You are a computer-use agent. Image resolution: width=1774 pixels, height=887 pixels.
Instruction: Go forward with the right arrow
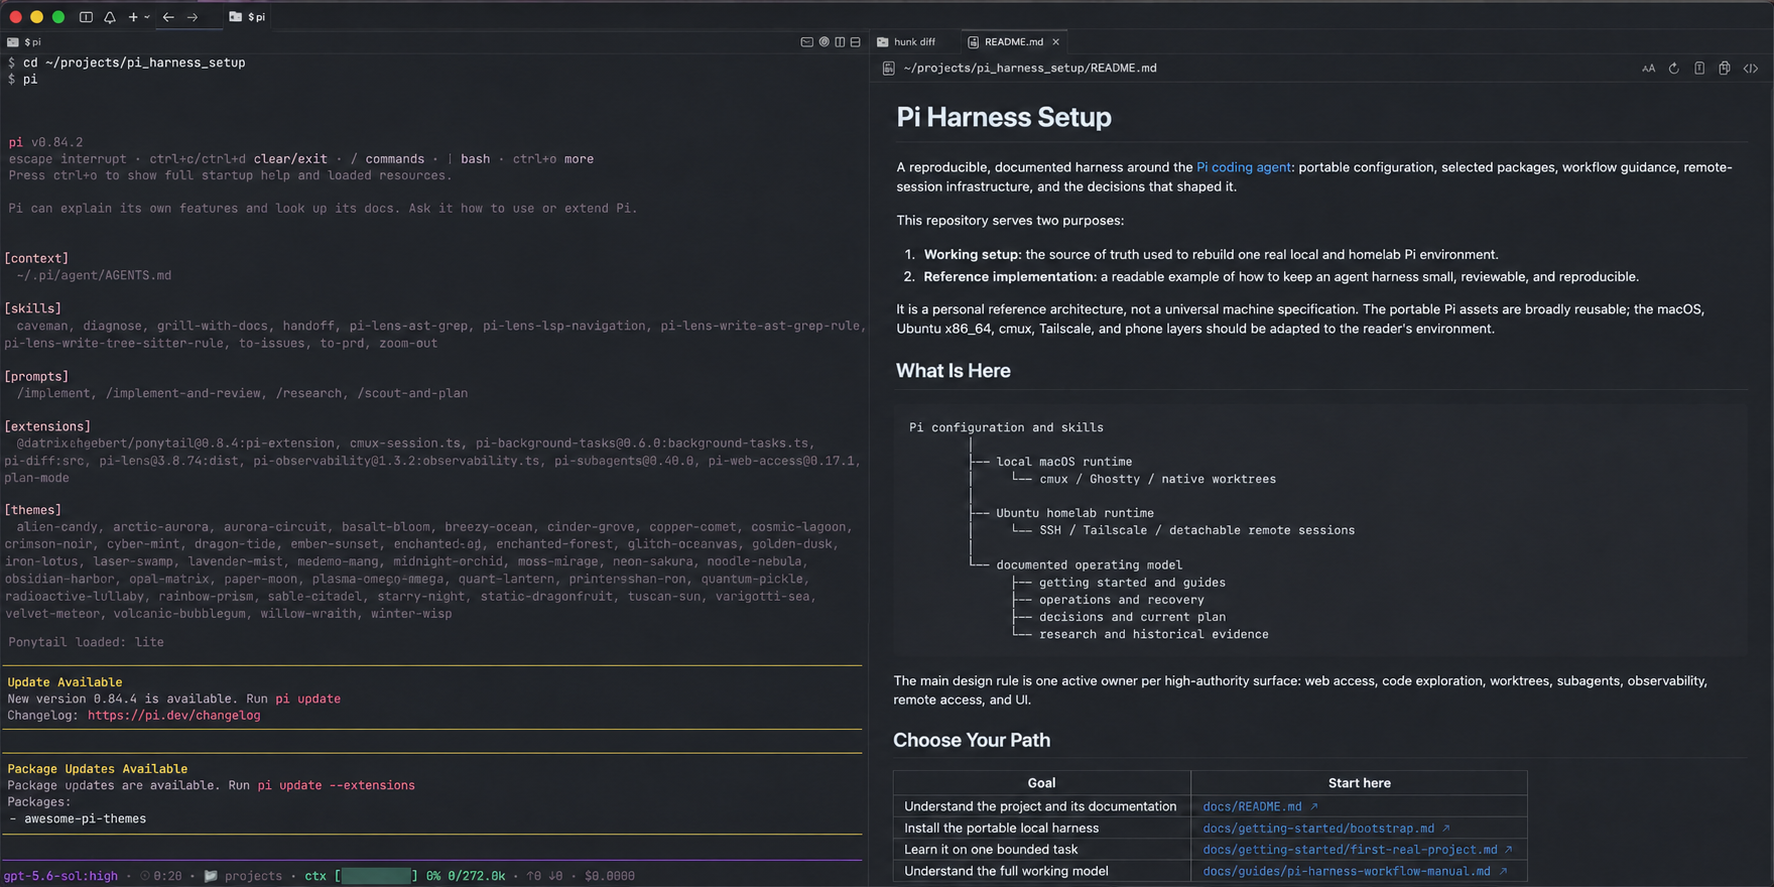[x=192, y=17]
